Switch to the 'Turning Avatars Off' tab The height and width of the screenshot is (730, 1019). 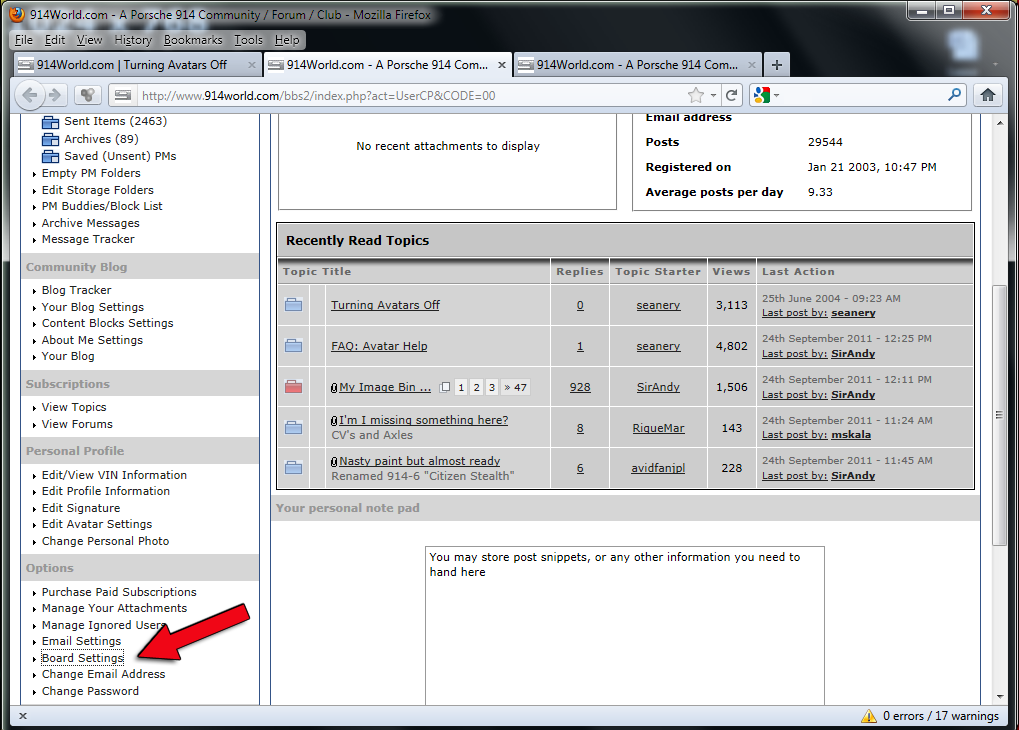(137, 65)
